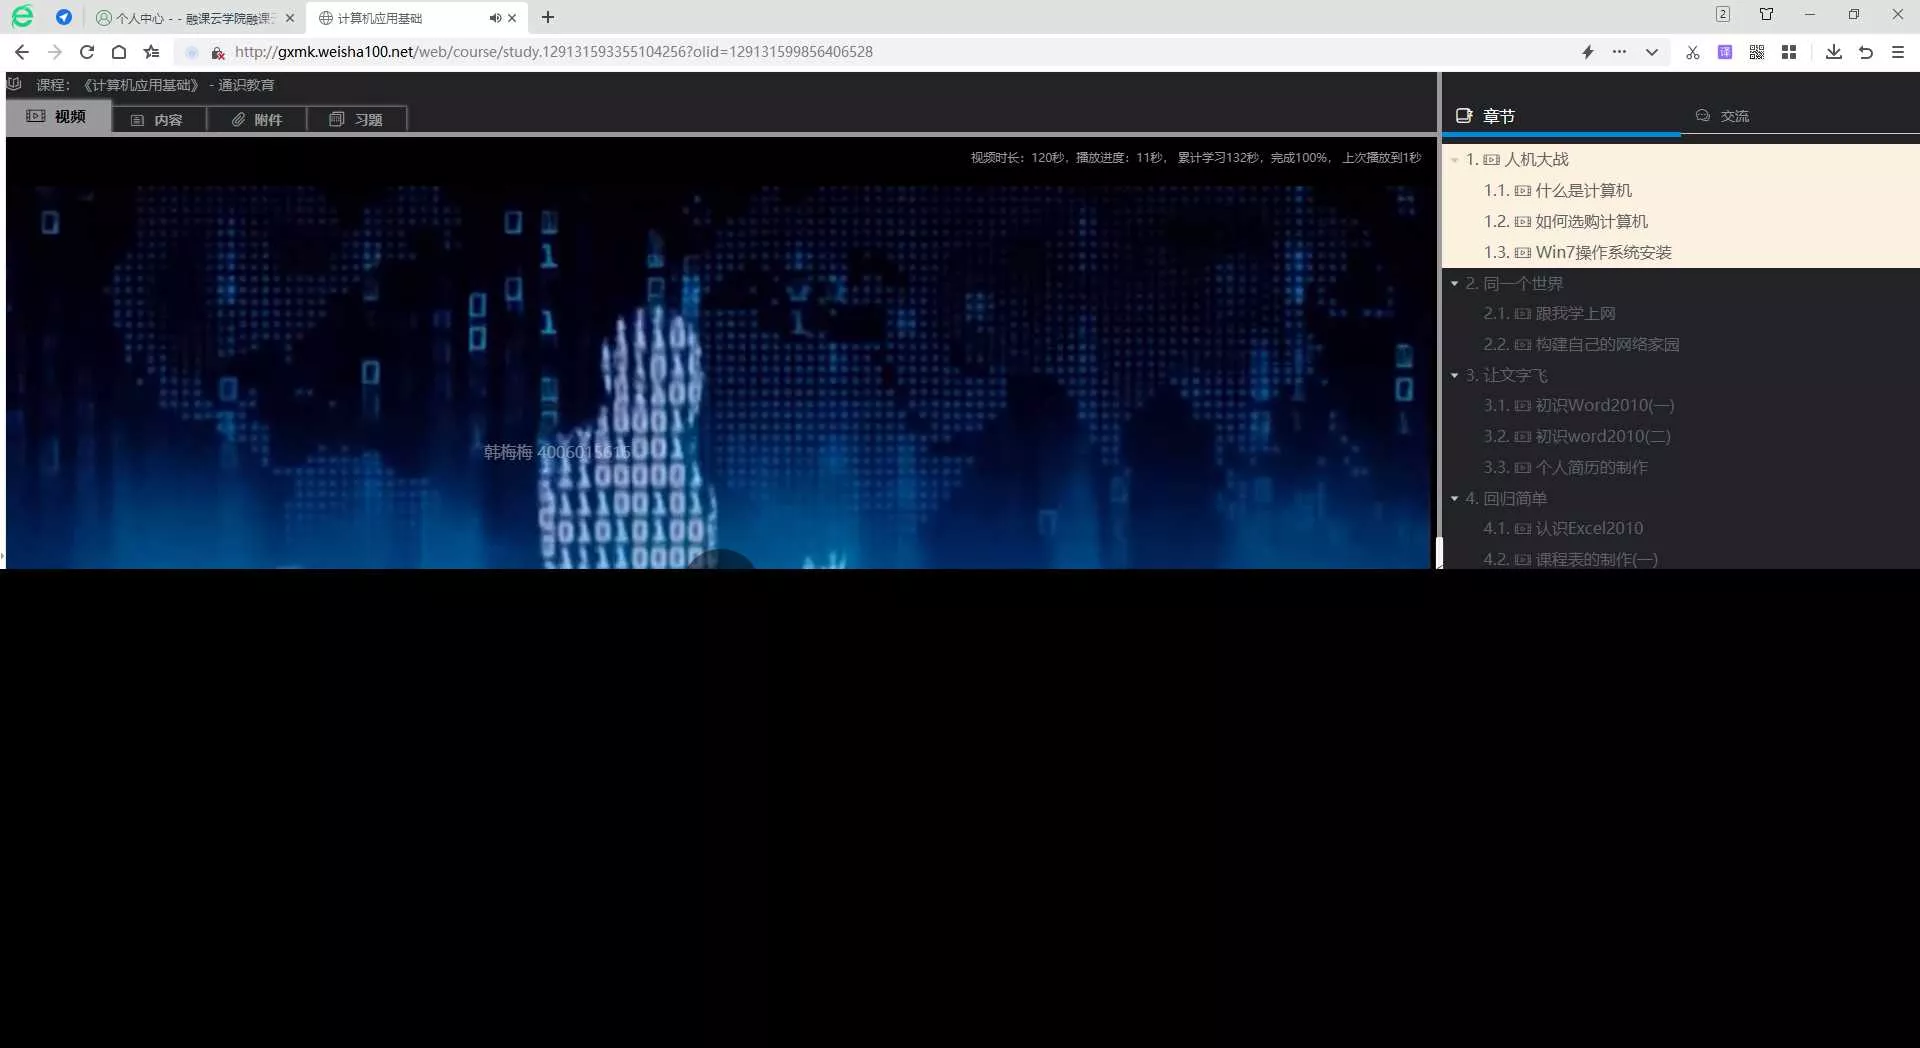Expand address bar dropdown chevron
The width and height of the screenshot is (1920, 1048).
click(1651, 52)
